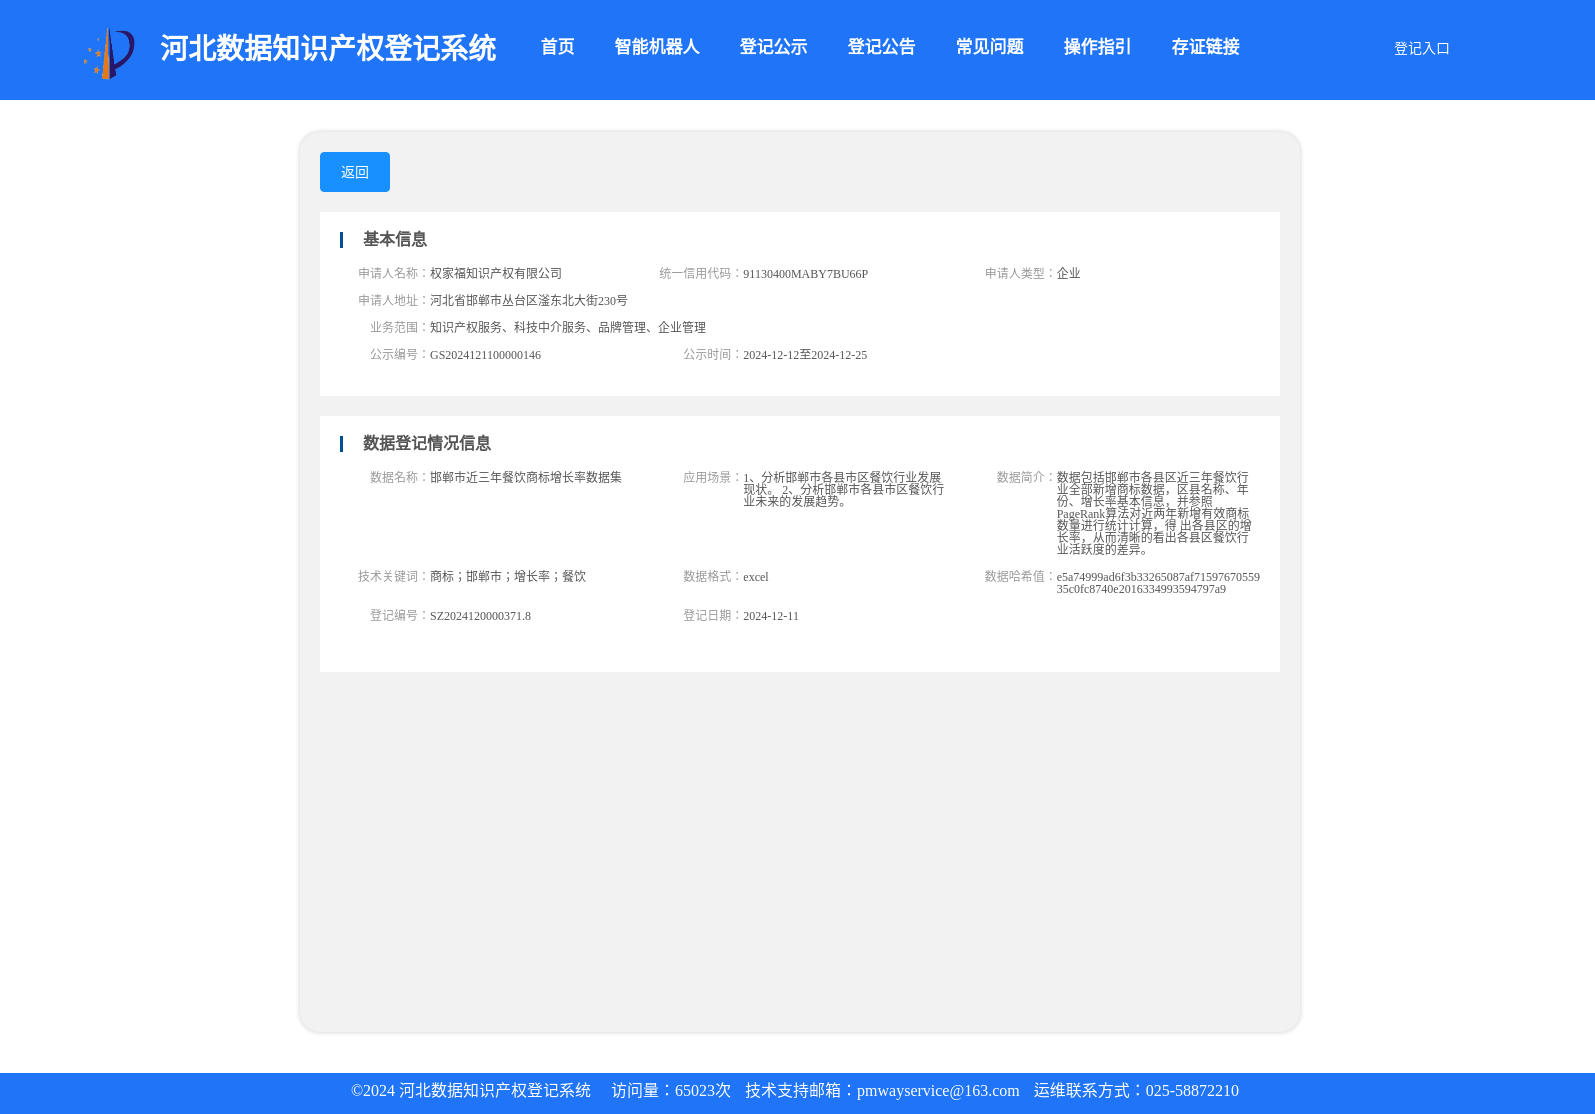Click the 返回 button
1595x1114 pixels.
(355, 172)
